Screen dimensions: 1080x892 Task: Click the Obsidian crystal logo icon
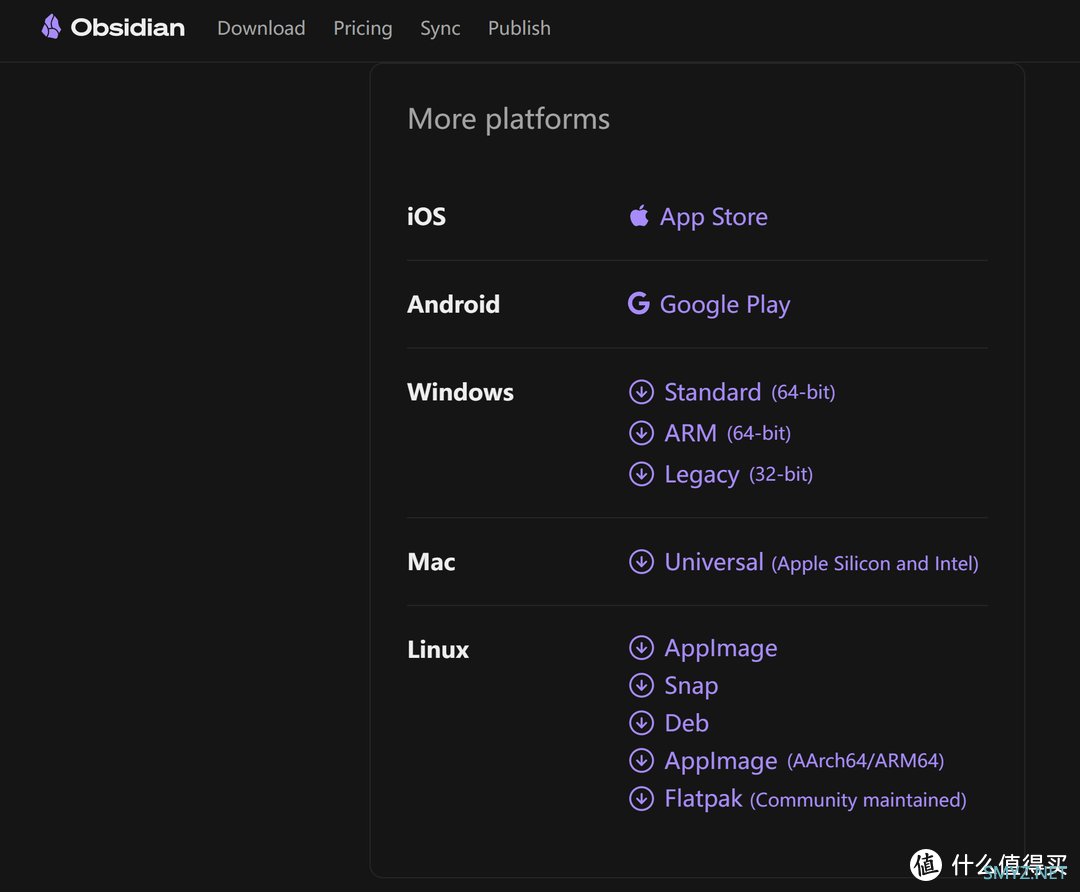(51, 27)
